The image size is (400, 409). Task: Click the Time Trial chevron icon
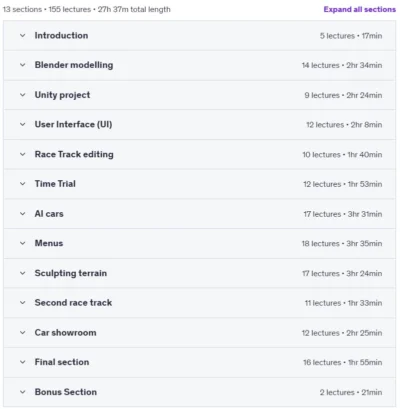click(22, 184)
